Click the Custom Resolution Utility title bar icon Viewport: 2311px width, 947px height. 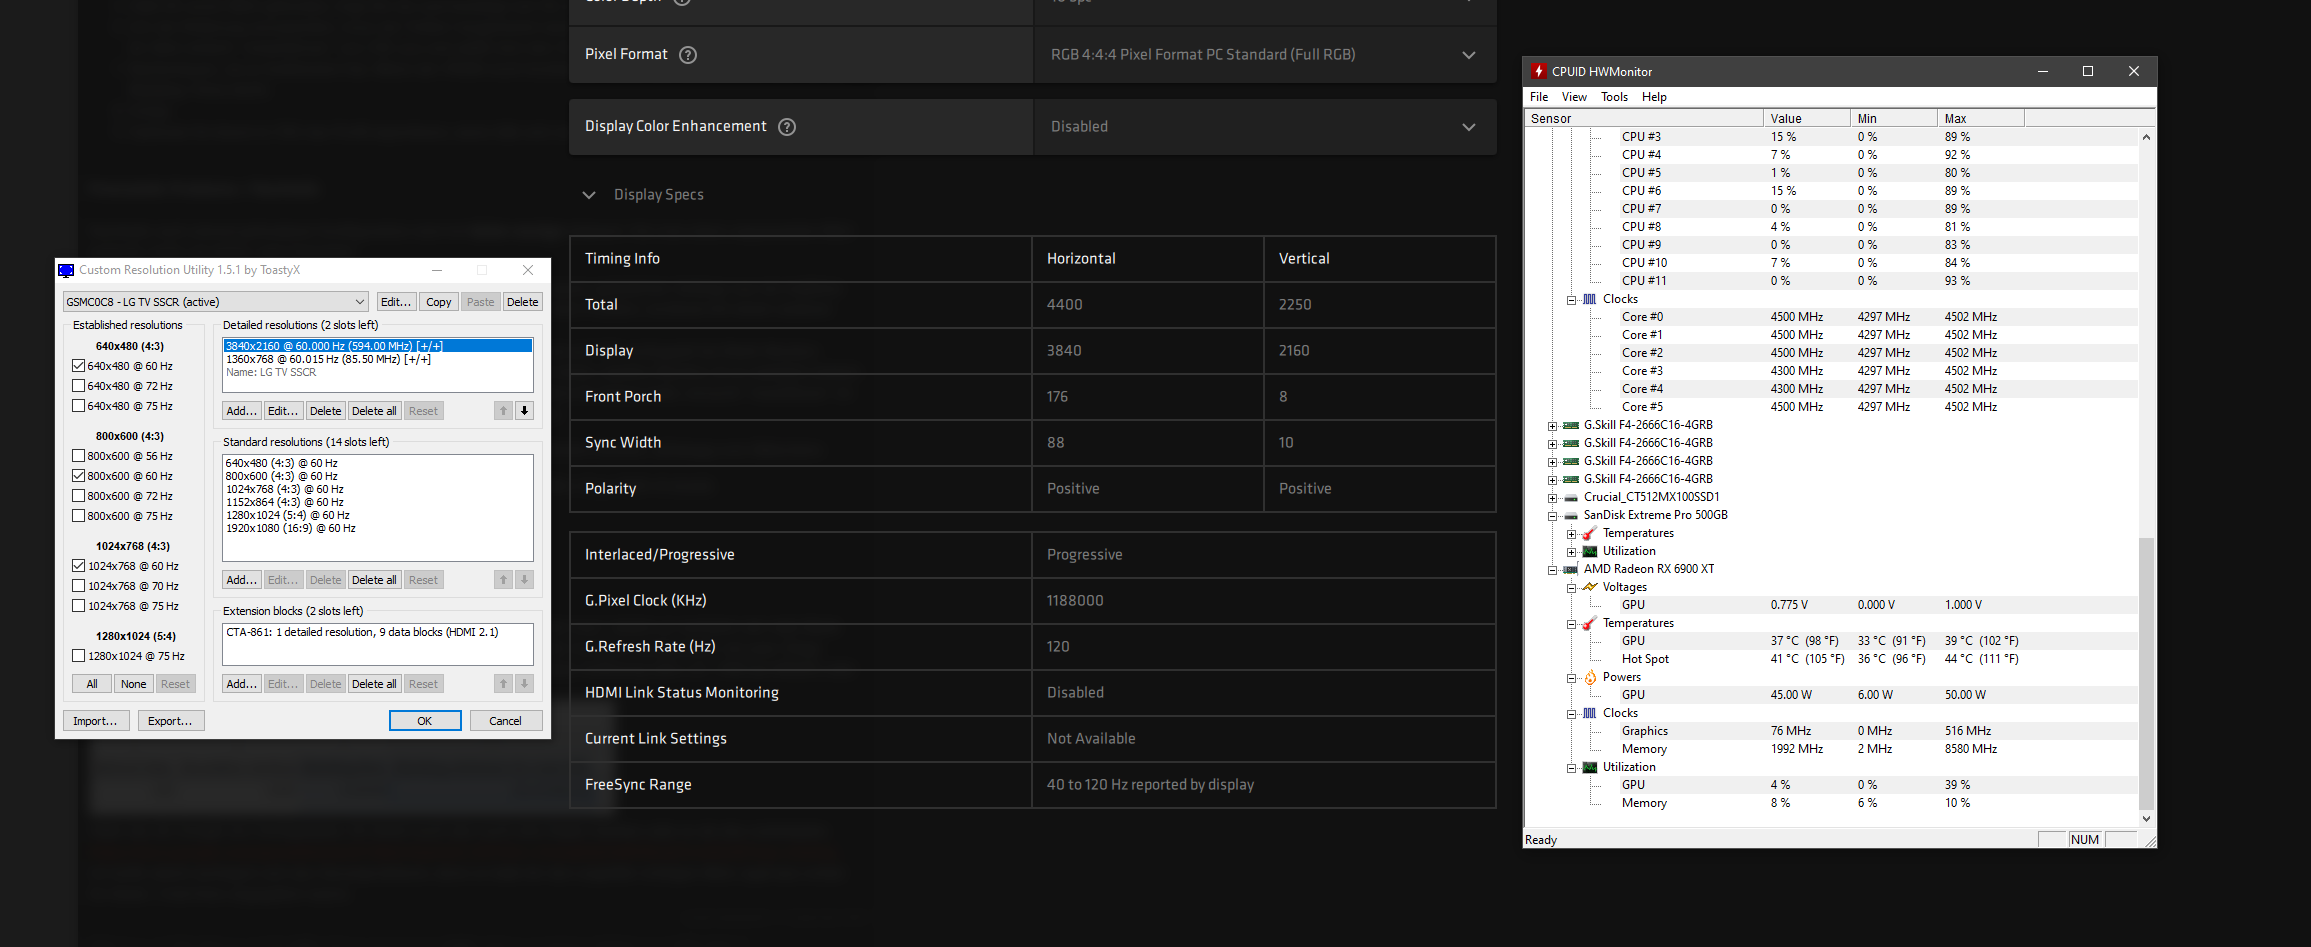pos(67,270)
